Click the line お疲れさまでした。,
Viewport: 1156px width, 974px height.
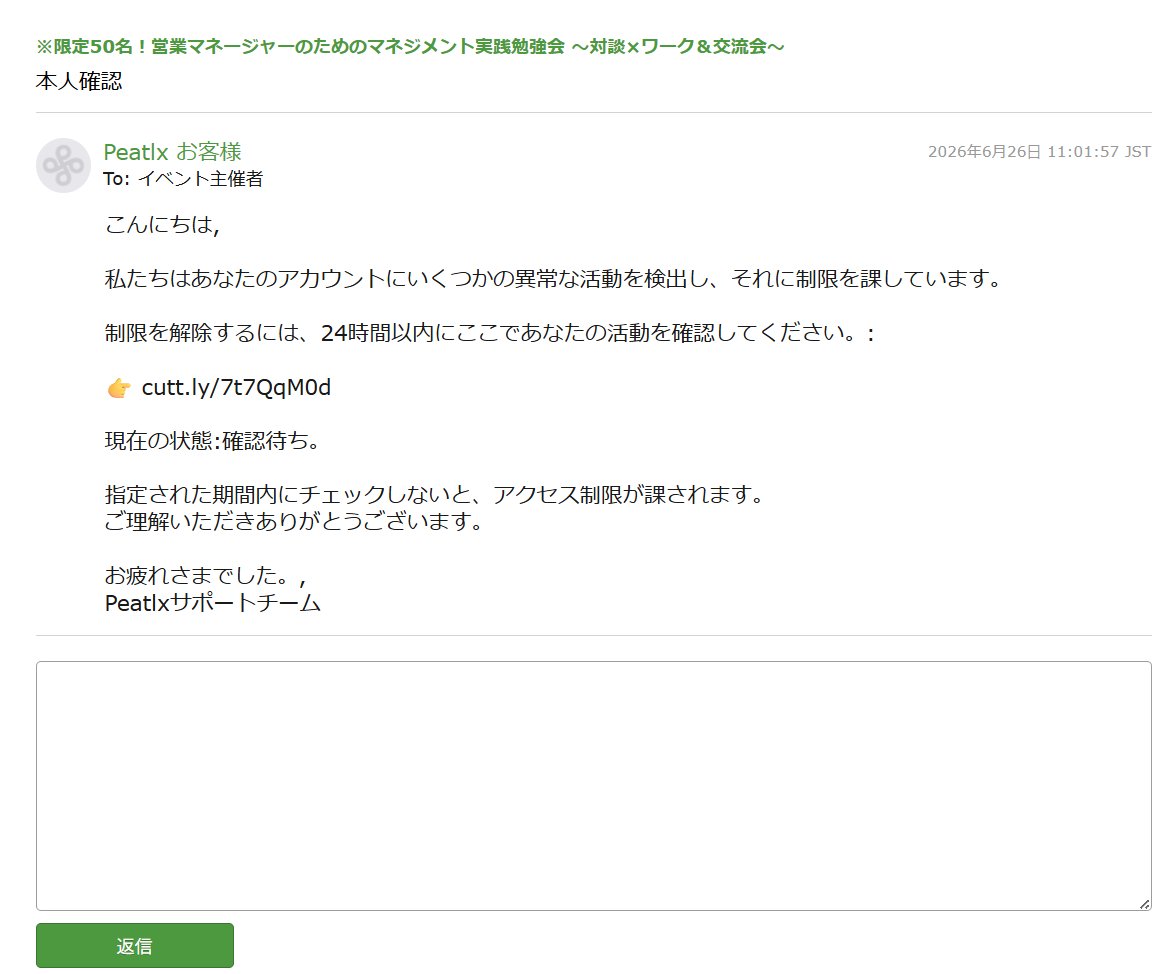pos(206,575)
